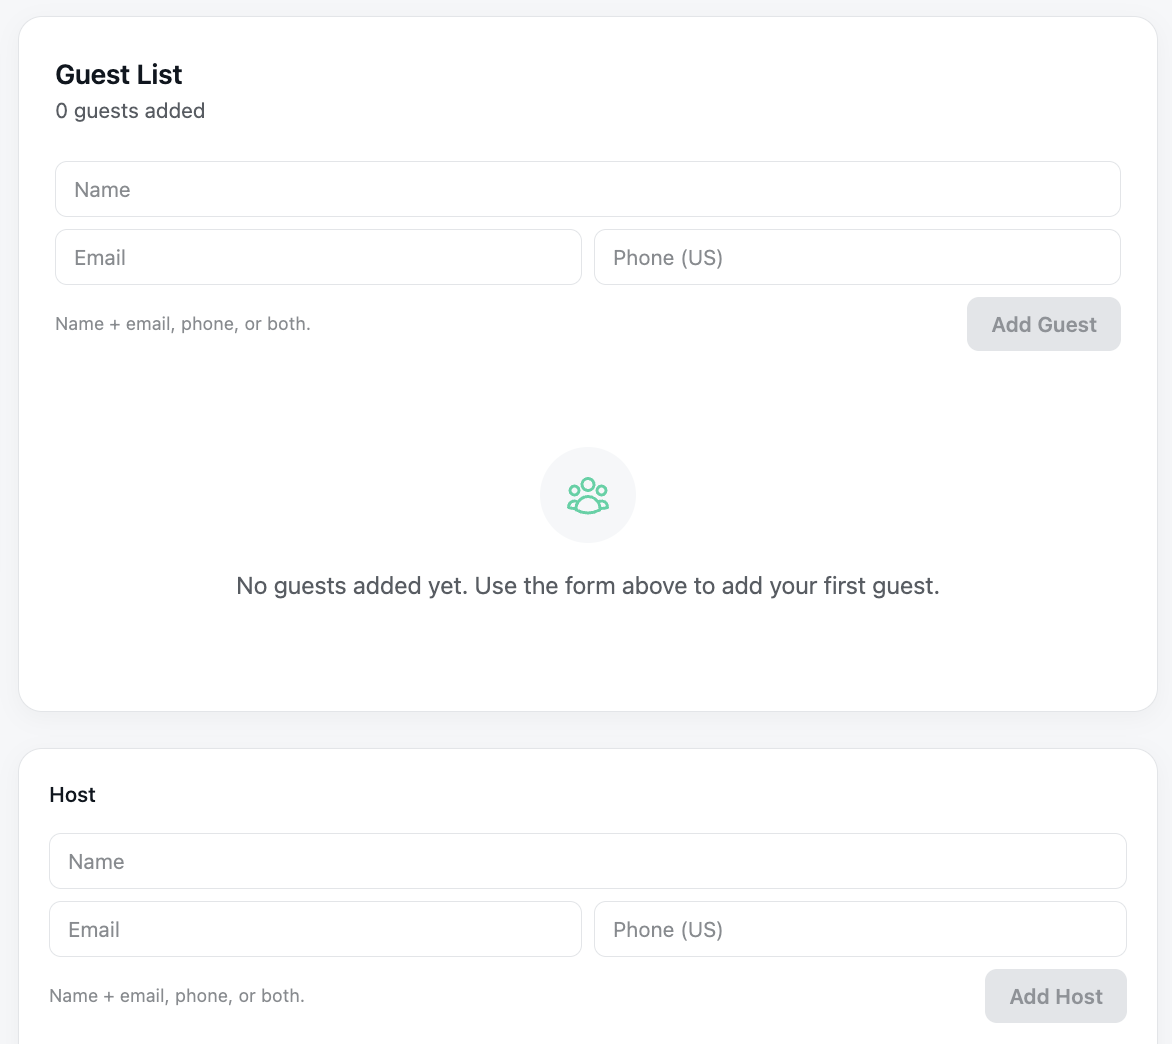Image resolution: width=1172 pixels, height=1044 pixels.
Task: Click the hint text beside Add Guest
Action: point(183,324)
